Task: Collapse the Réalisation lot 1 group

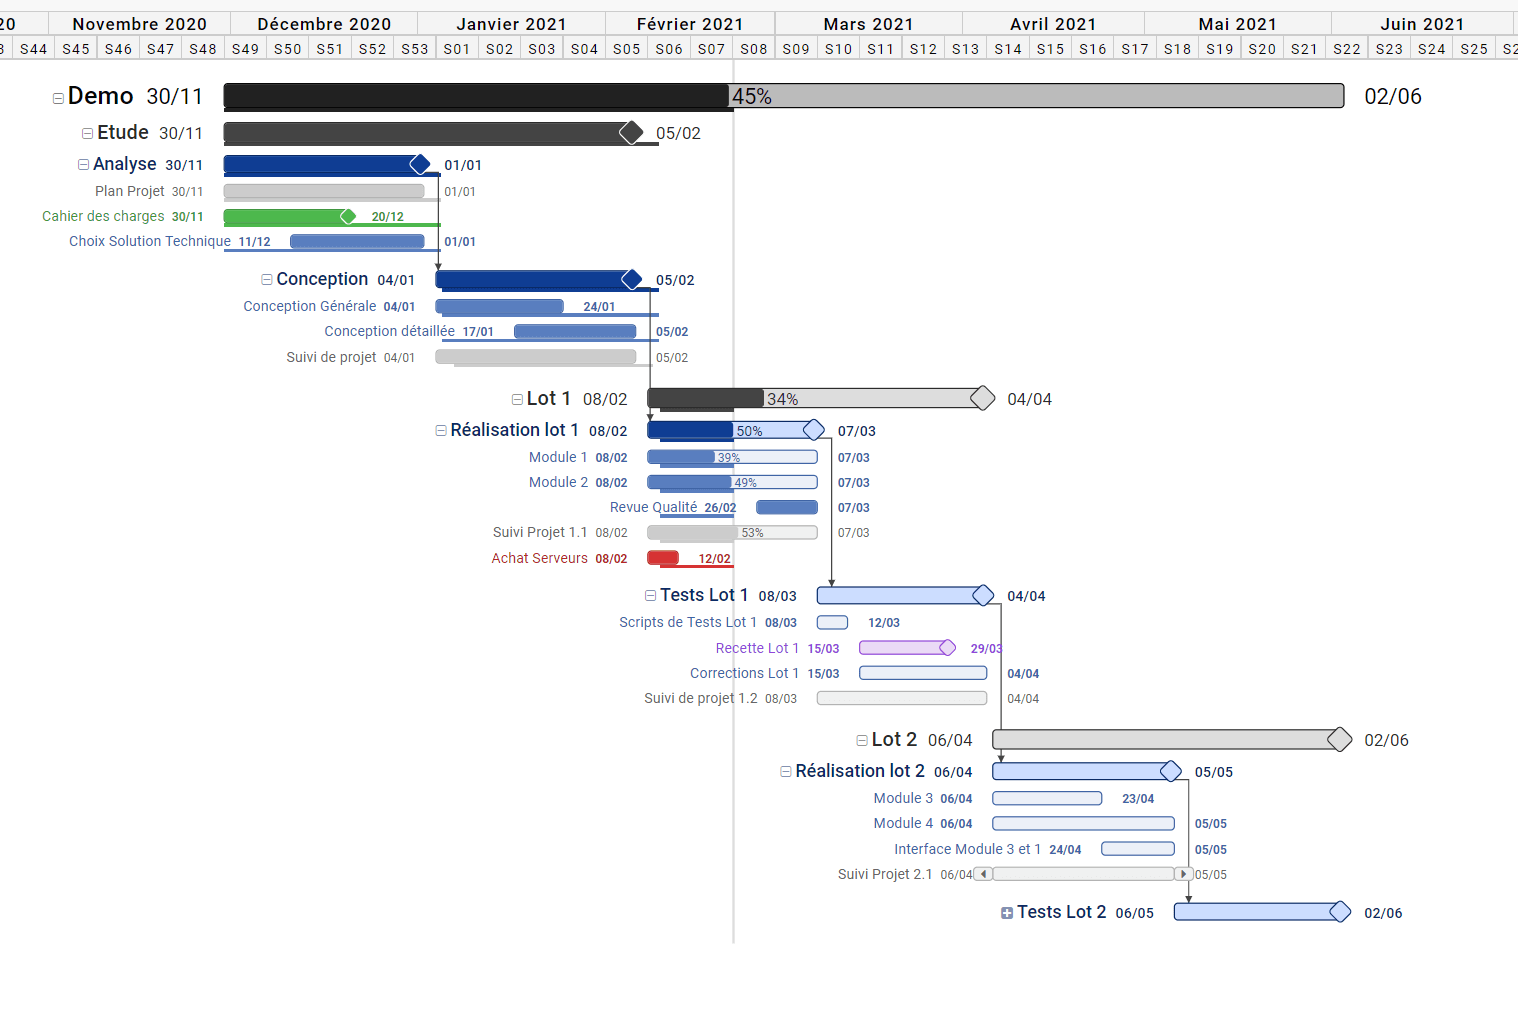Action: pos(441,431)
